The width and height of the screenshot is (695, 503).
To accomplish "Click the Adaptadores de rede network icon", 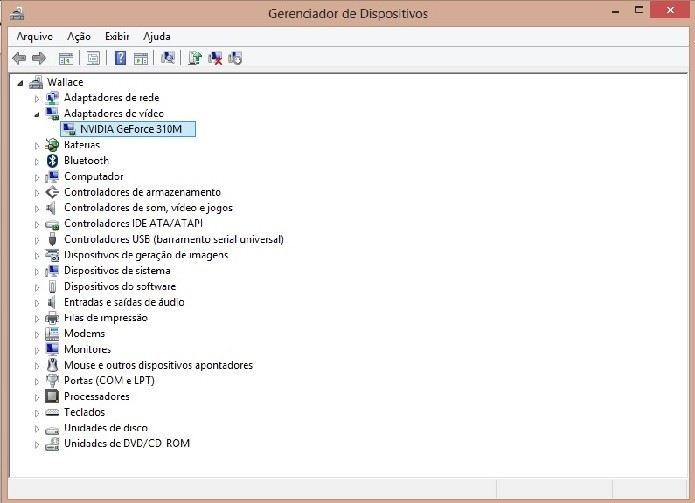I will tap(52, 97).
